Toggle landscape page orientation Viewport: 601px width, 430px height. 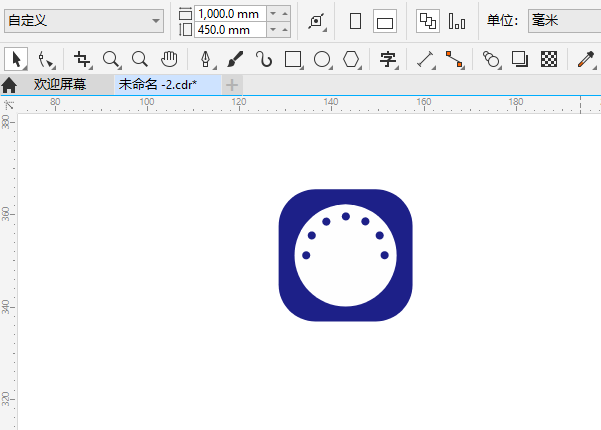[385, 21]
